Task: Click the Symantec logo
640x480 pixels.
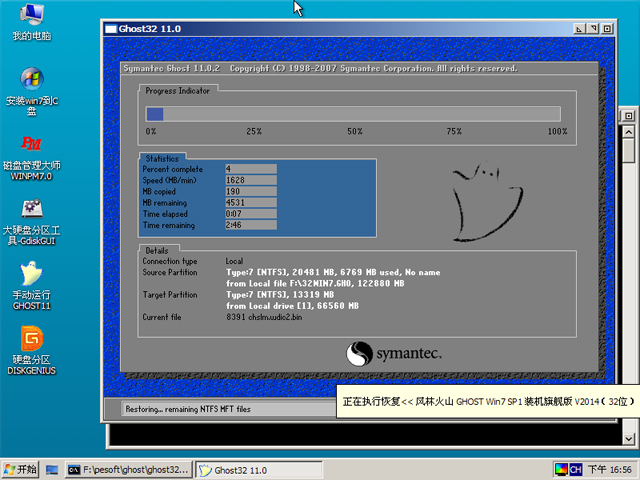Action: point(393,353)
